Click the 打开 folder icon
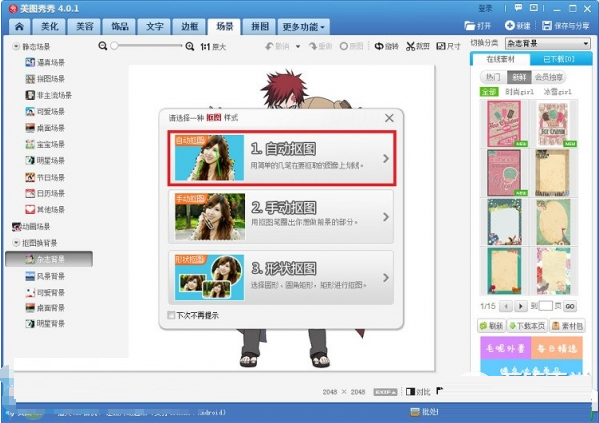The height and width of the screenshot is (423, 599). [x=469, y=26]
